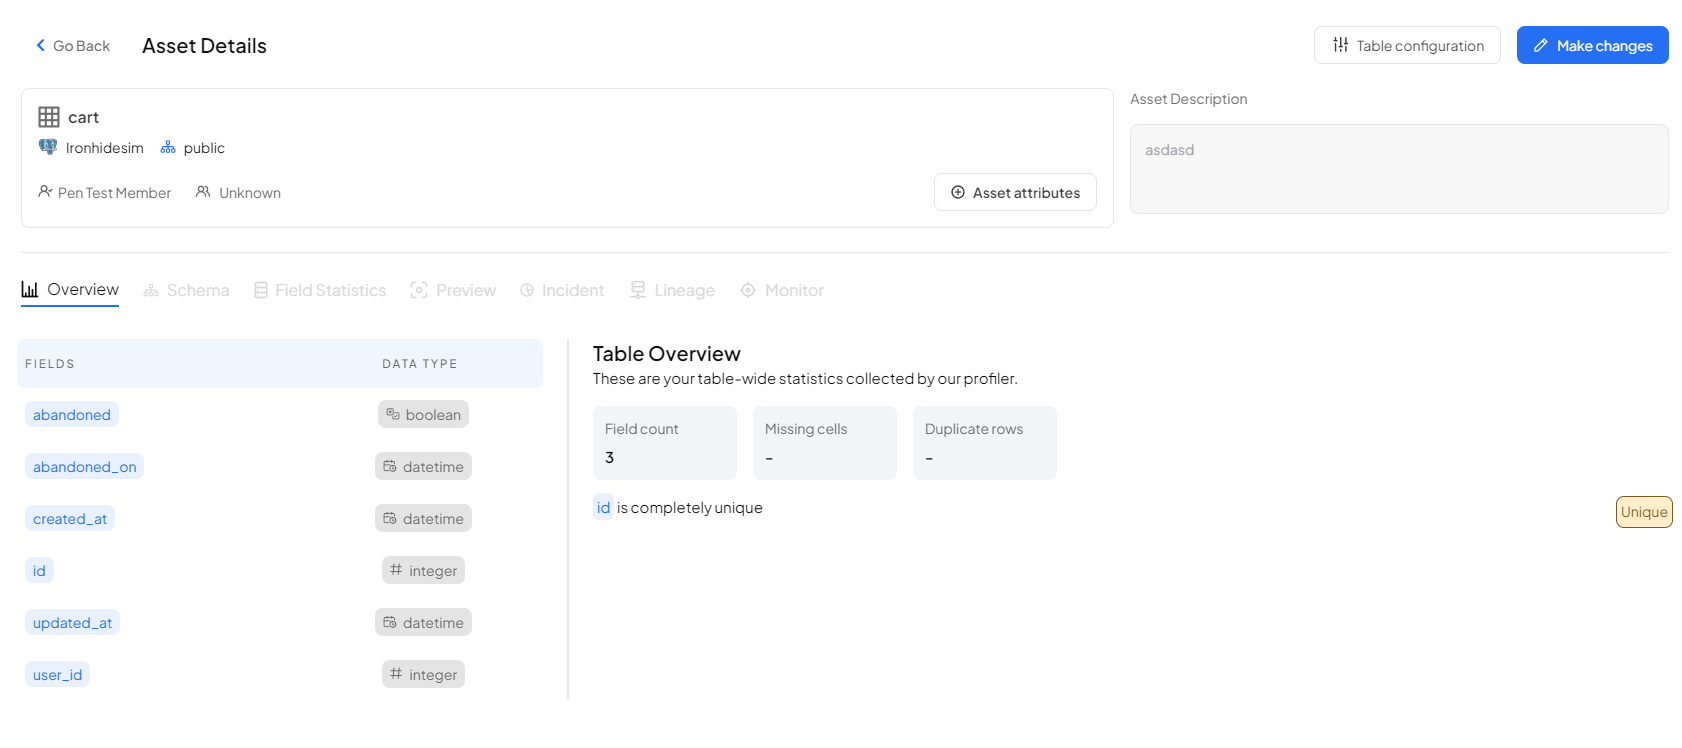Click into the Asset Description text box
1682x748 pixels.
(1398, 169)
